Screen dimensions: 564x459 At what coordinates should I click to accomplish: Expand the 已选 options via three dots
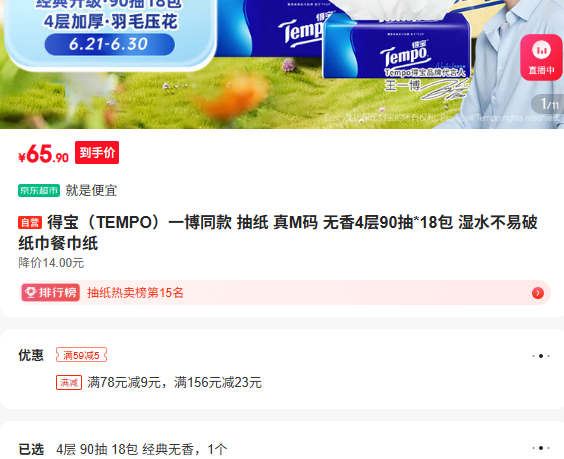click(x=541, y=448)
